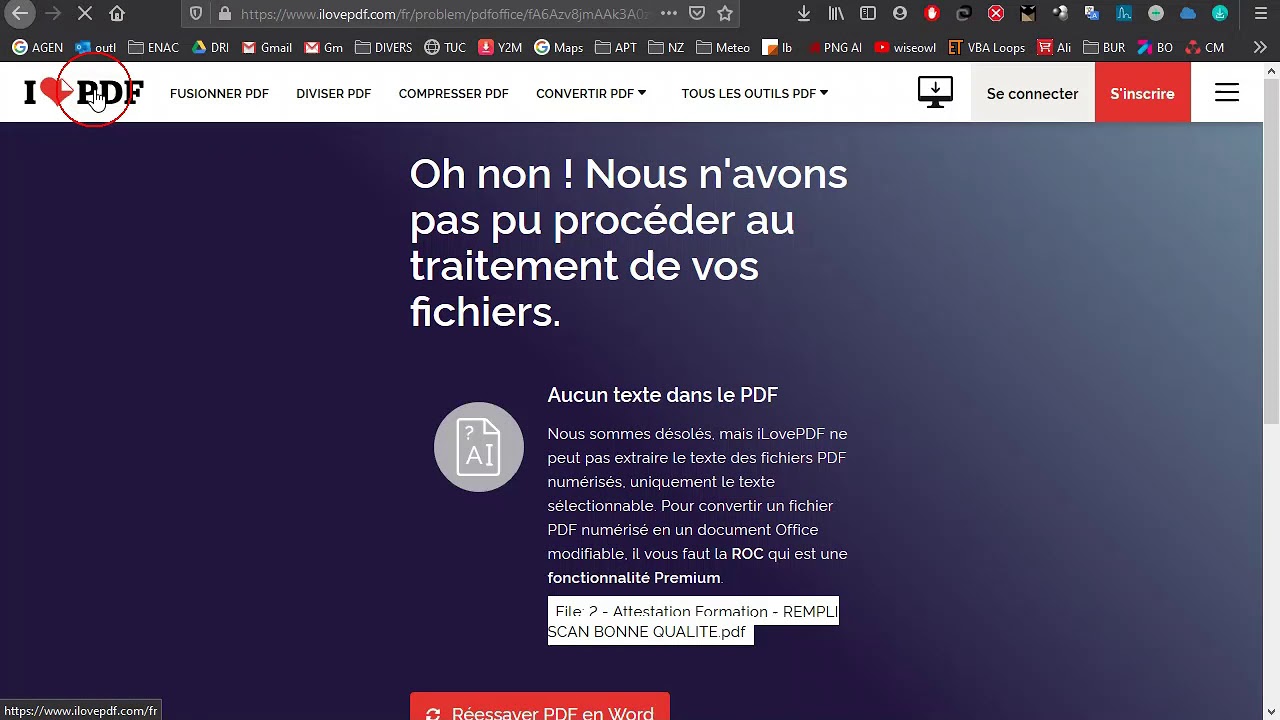Toggle the Firefox sidebar icon
Screen dimensions: 1280x720
(868, 14)
